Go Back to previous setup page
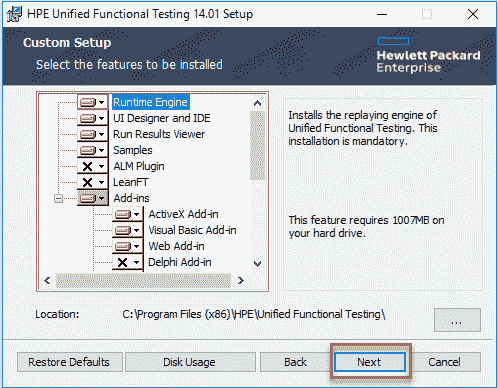498x388 pixels. (295, 362)
